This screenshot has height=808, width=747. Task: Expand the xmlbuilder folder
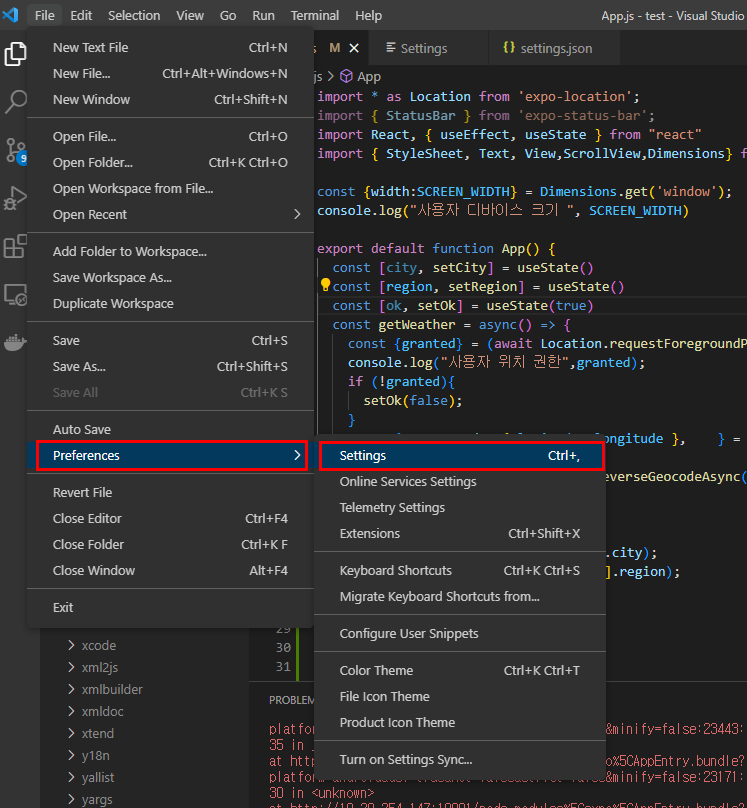[72, 689]
